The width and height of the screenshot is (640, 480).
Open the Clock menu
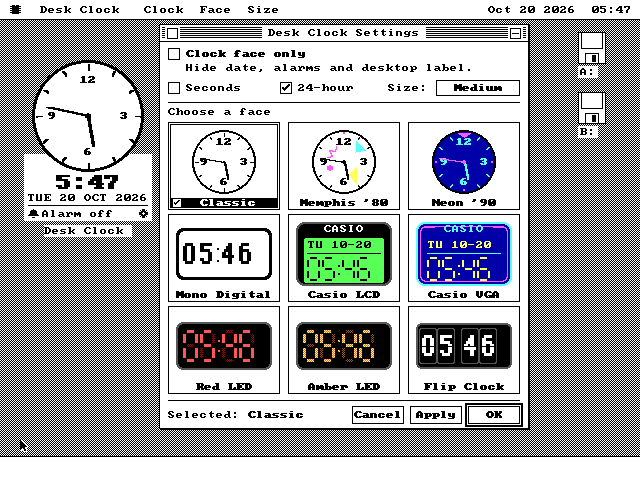163,9
